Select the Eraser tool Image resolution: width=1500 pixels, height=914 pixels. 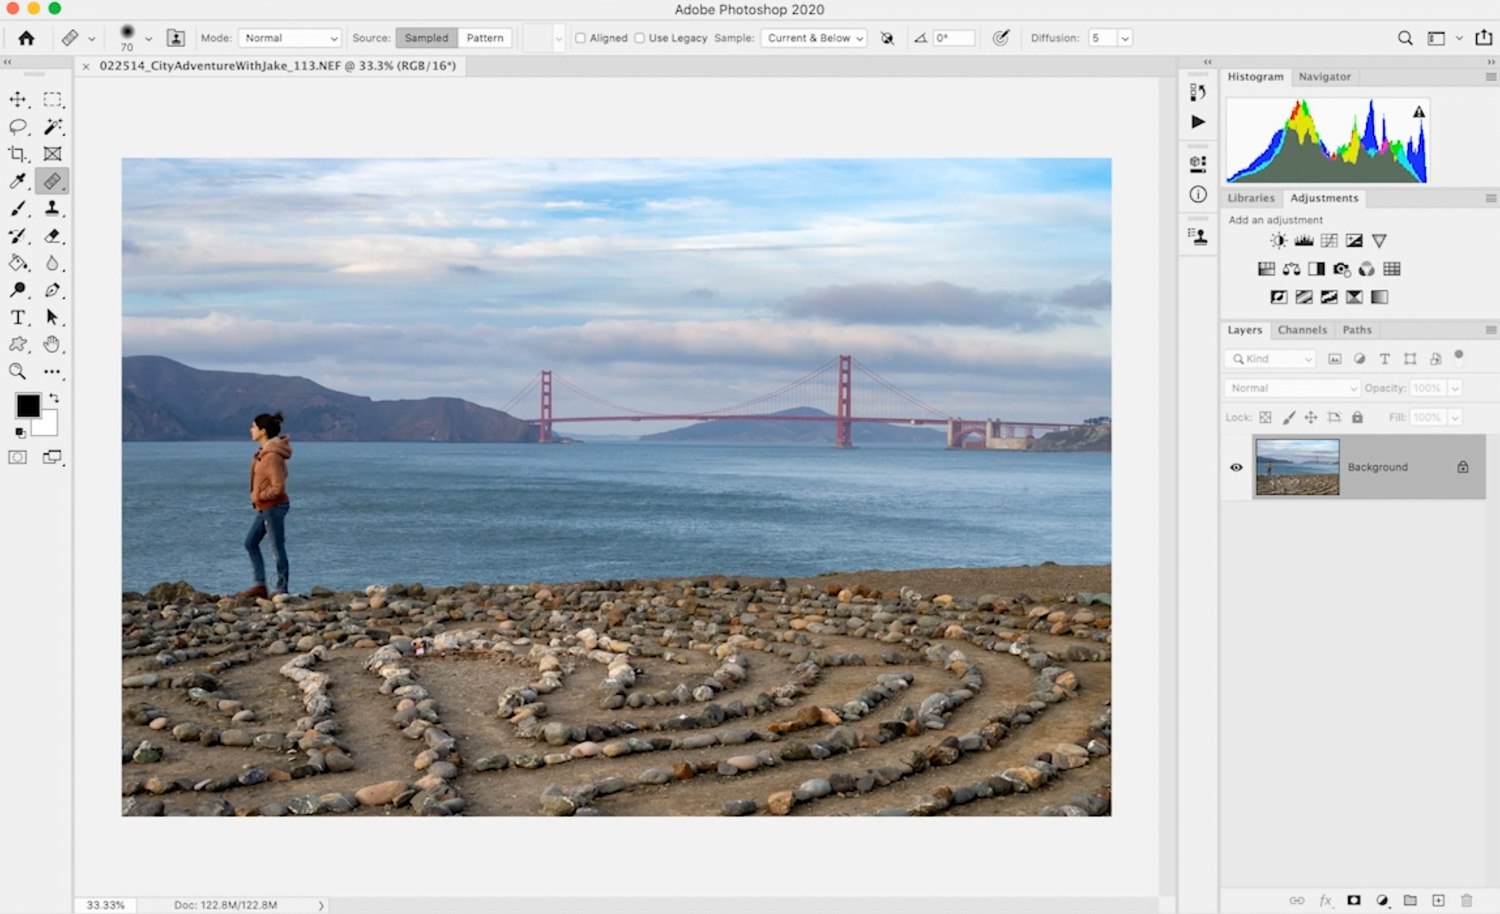[x=52, y=236]
